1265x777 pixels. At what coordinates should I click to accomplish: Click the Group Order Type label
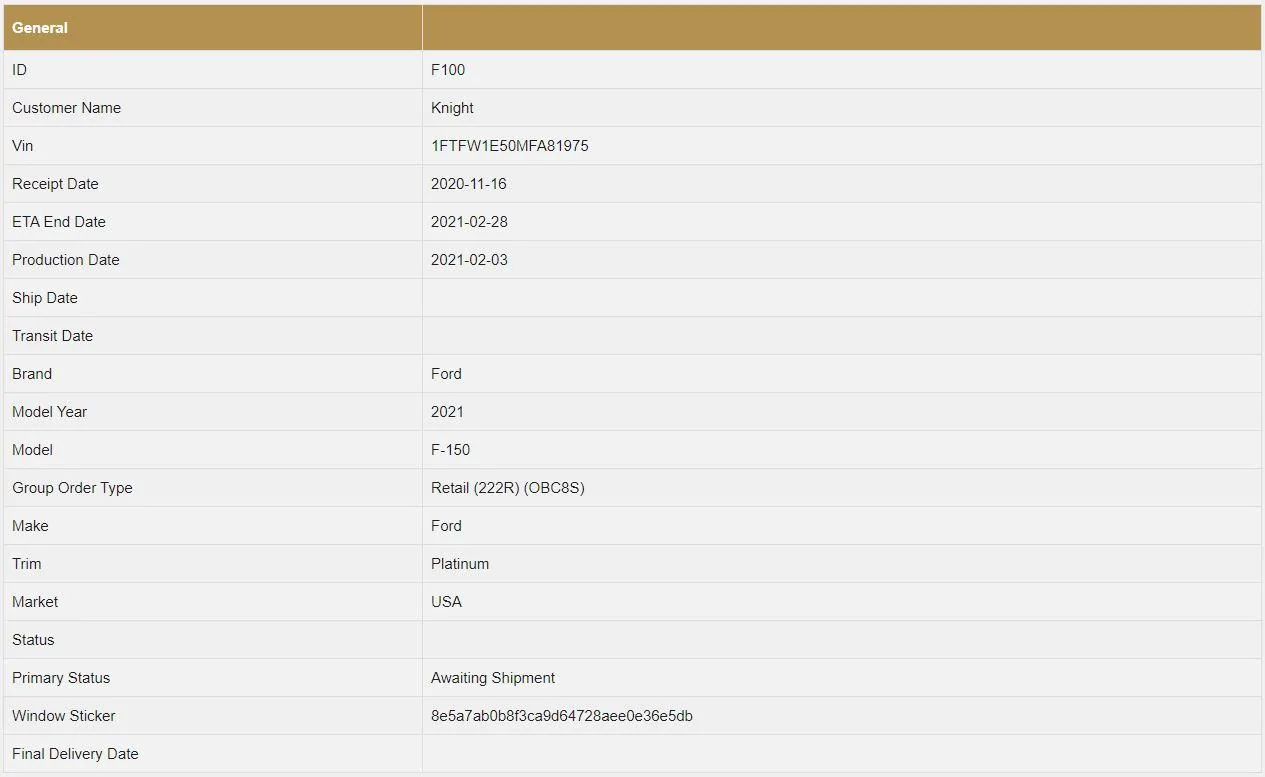[72, 488]
